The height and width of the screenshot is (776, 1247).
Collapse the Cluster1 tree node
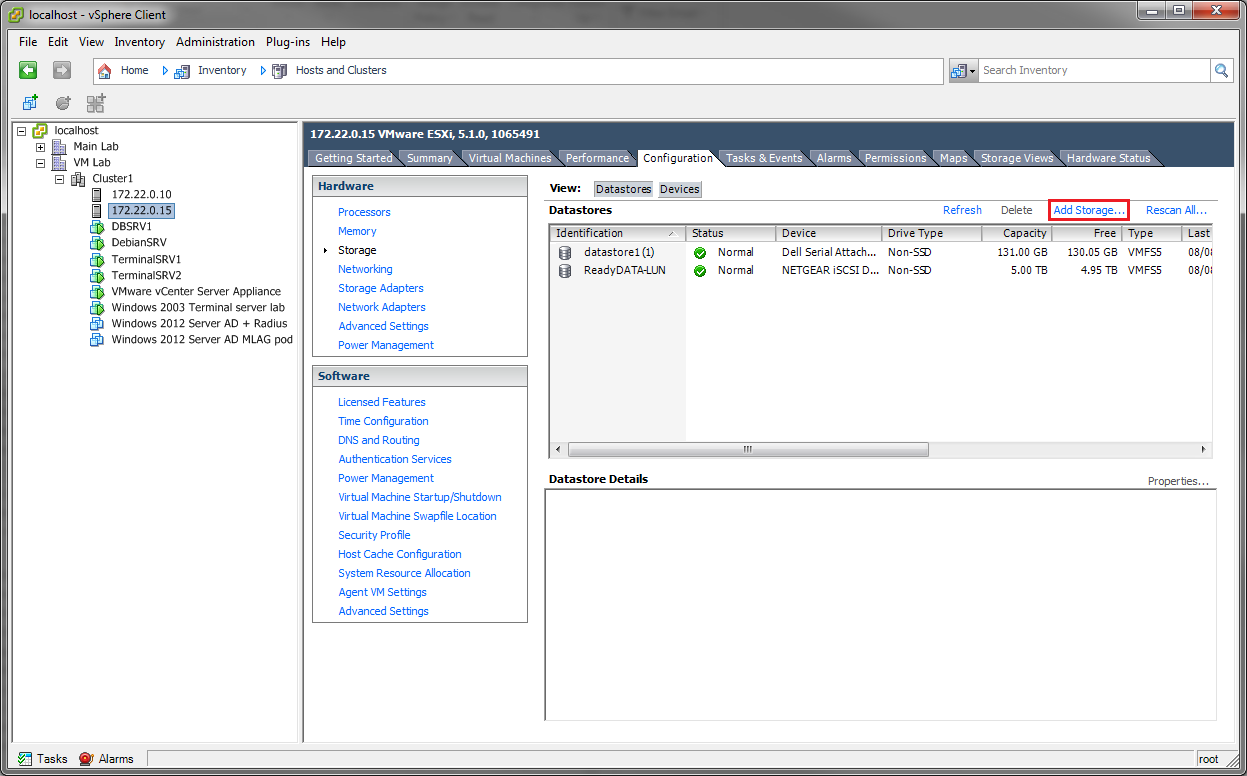(x=59, y=178)
